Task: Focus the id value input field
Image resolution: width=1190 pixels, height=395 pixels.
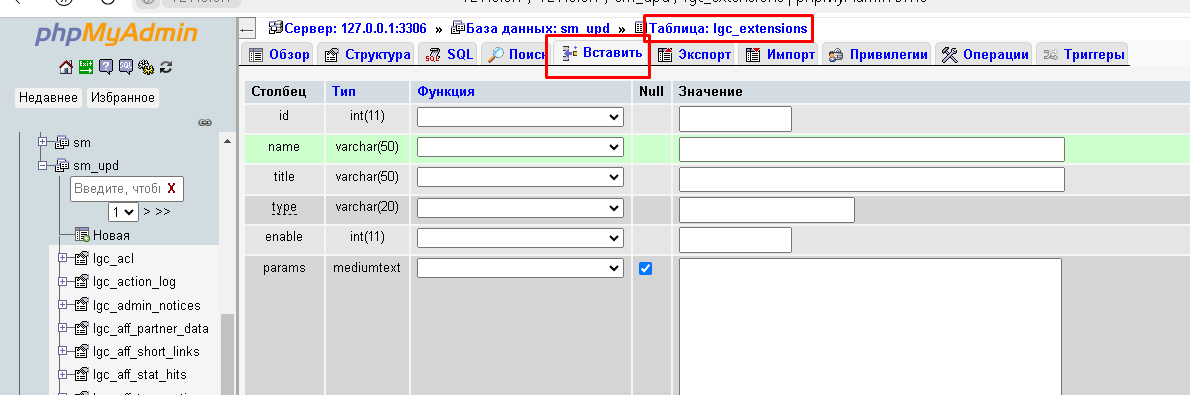Action: [x=735, y=118]
